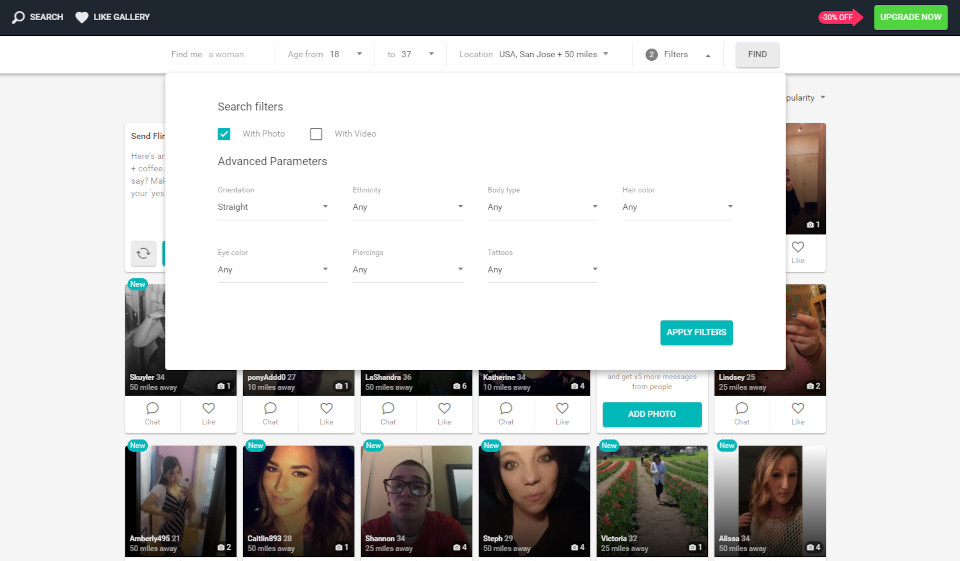Open the Hair color dropdown

[x=677, y=207]
